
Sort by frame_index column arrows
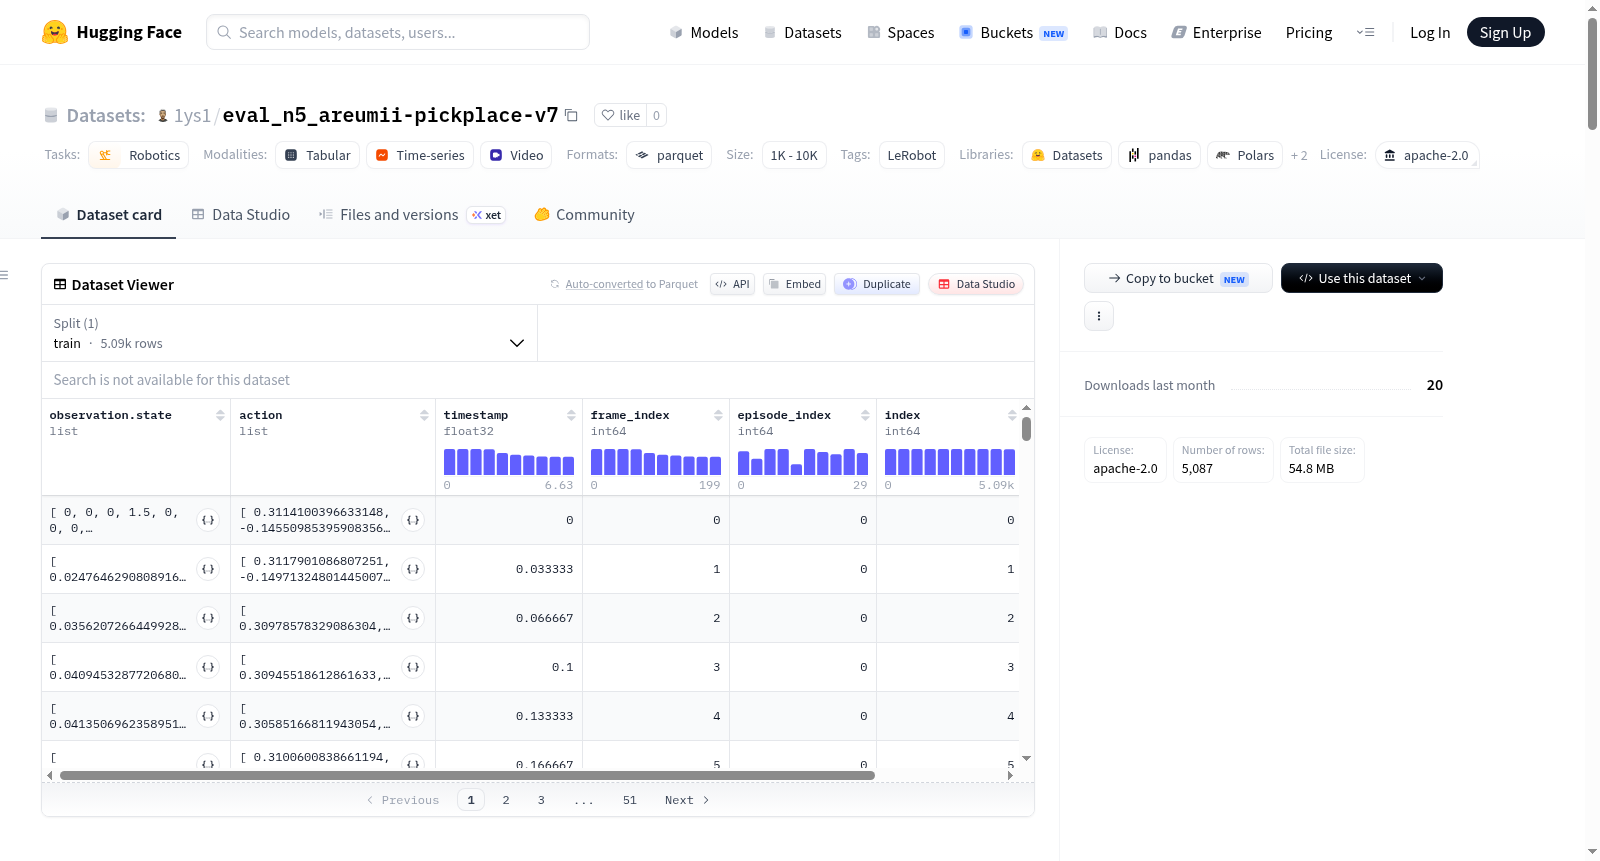tap(718, 415)
